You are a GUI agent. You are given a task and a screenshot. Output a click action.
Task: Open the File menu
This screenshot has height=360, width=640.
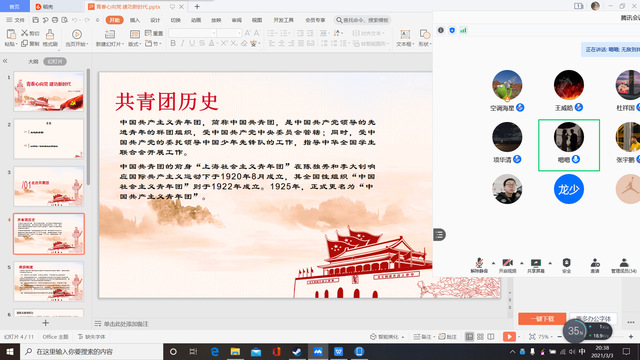[16, 20]
